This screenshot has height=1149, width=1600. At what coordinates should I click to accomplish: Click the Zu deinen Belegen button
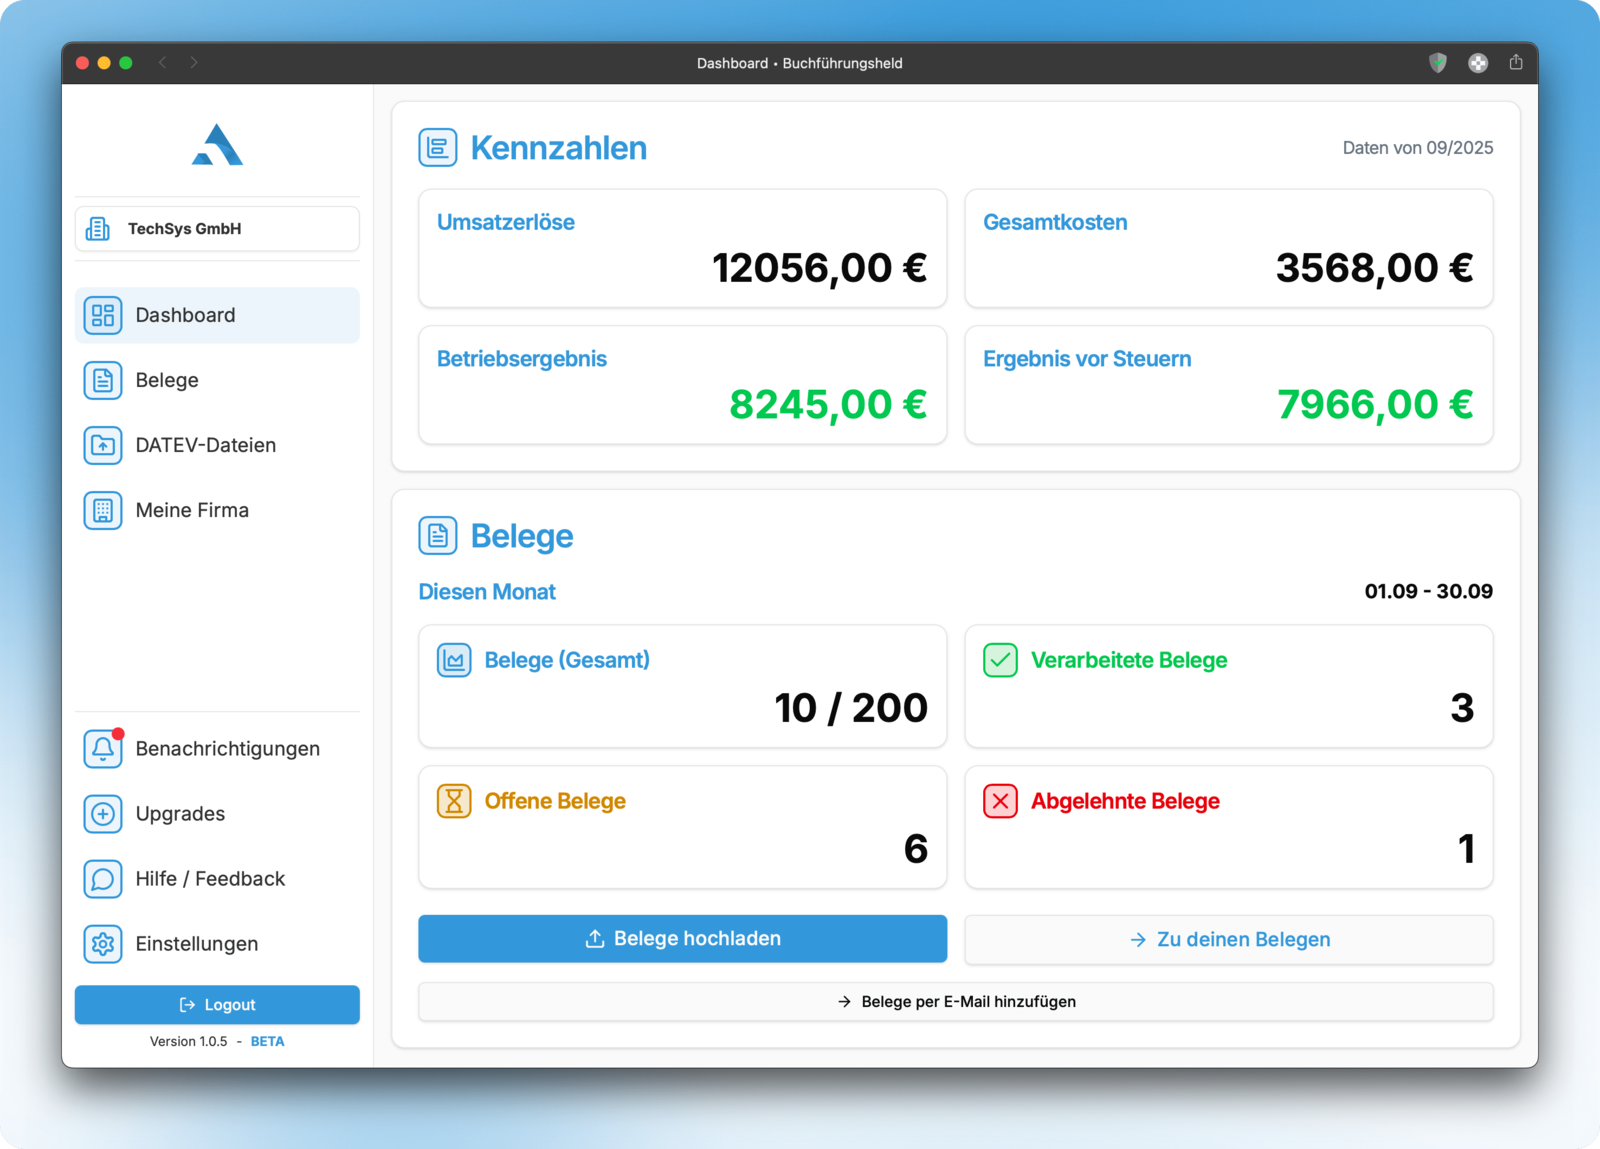1229,940
